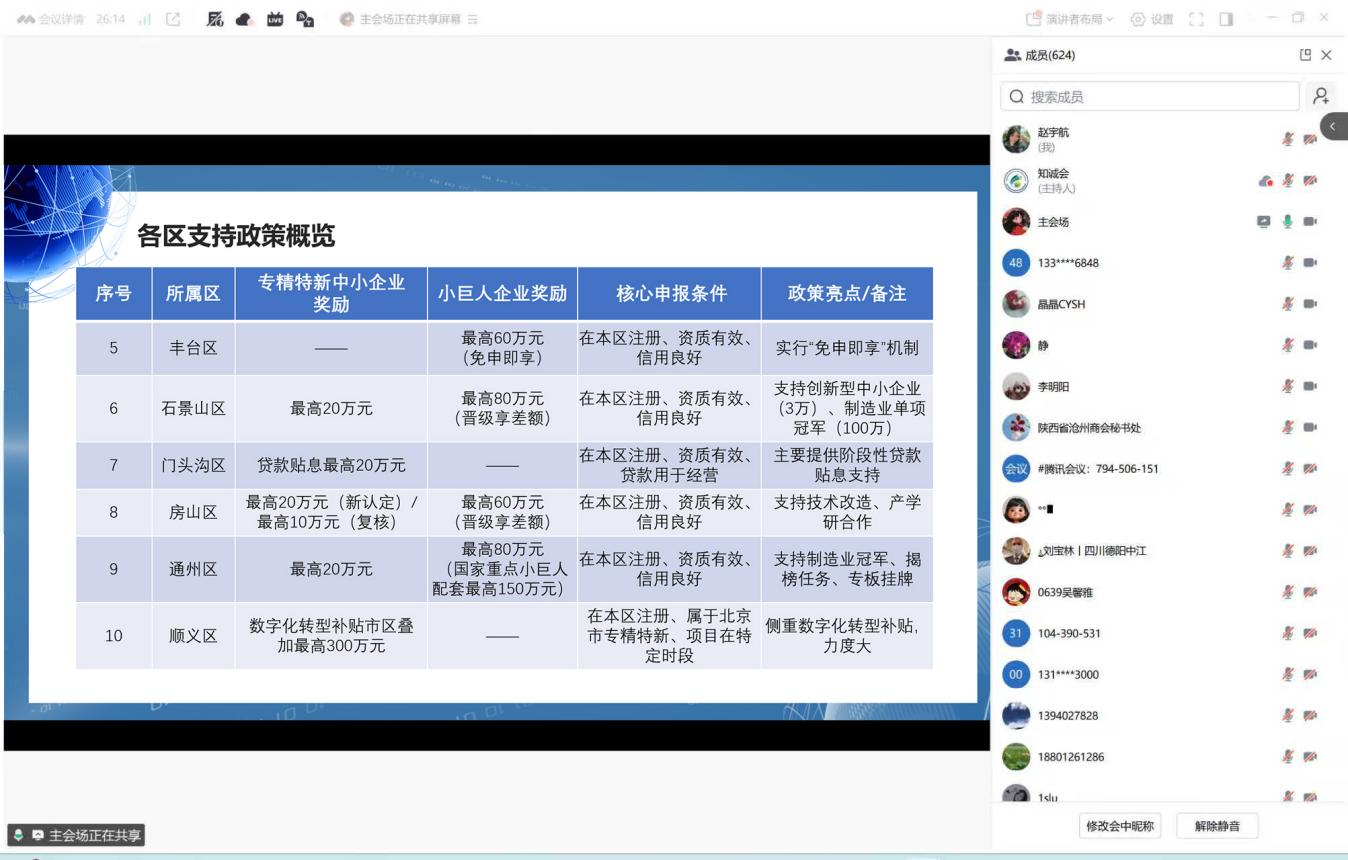Viewport: 1348px width, 860px height.
Task: Click the 各区支持政策概览 slide title
Action: (x=236, y=236)
